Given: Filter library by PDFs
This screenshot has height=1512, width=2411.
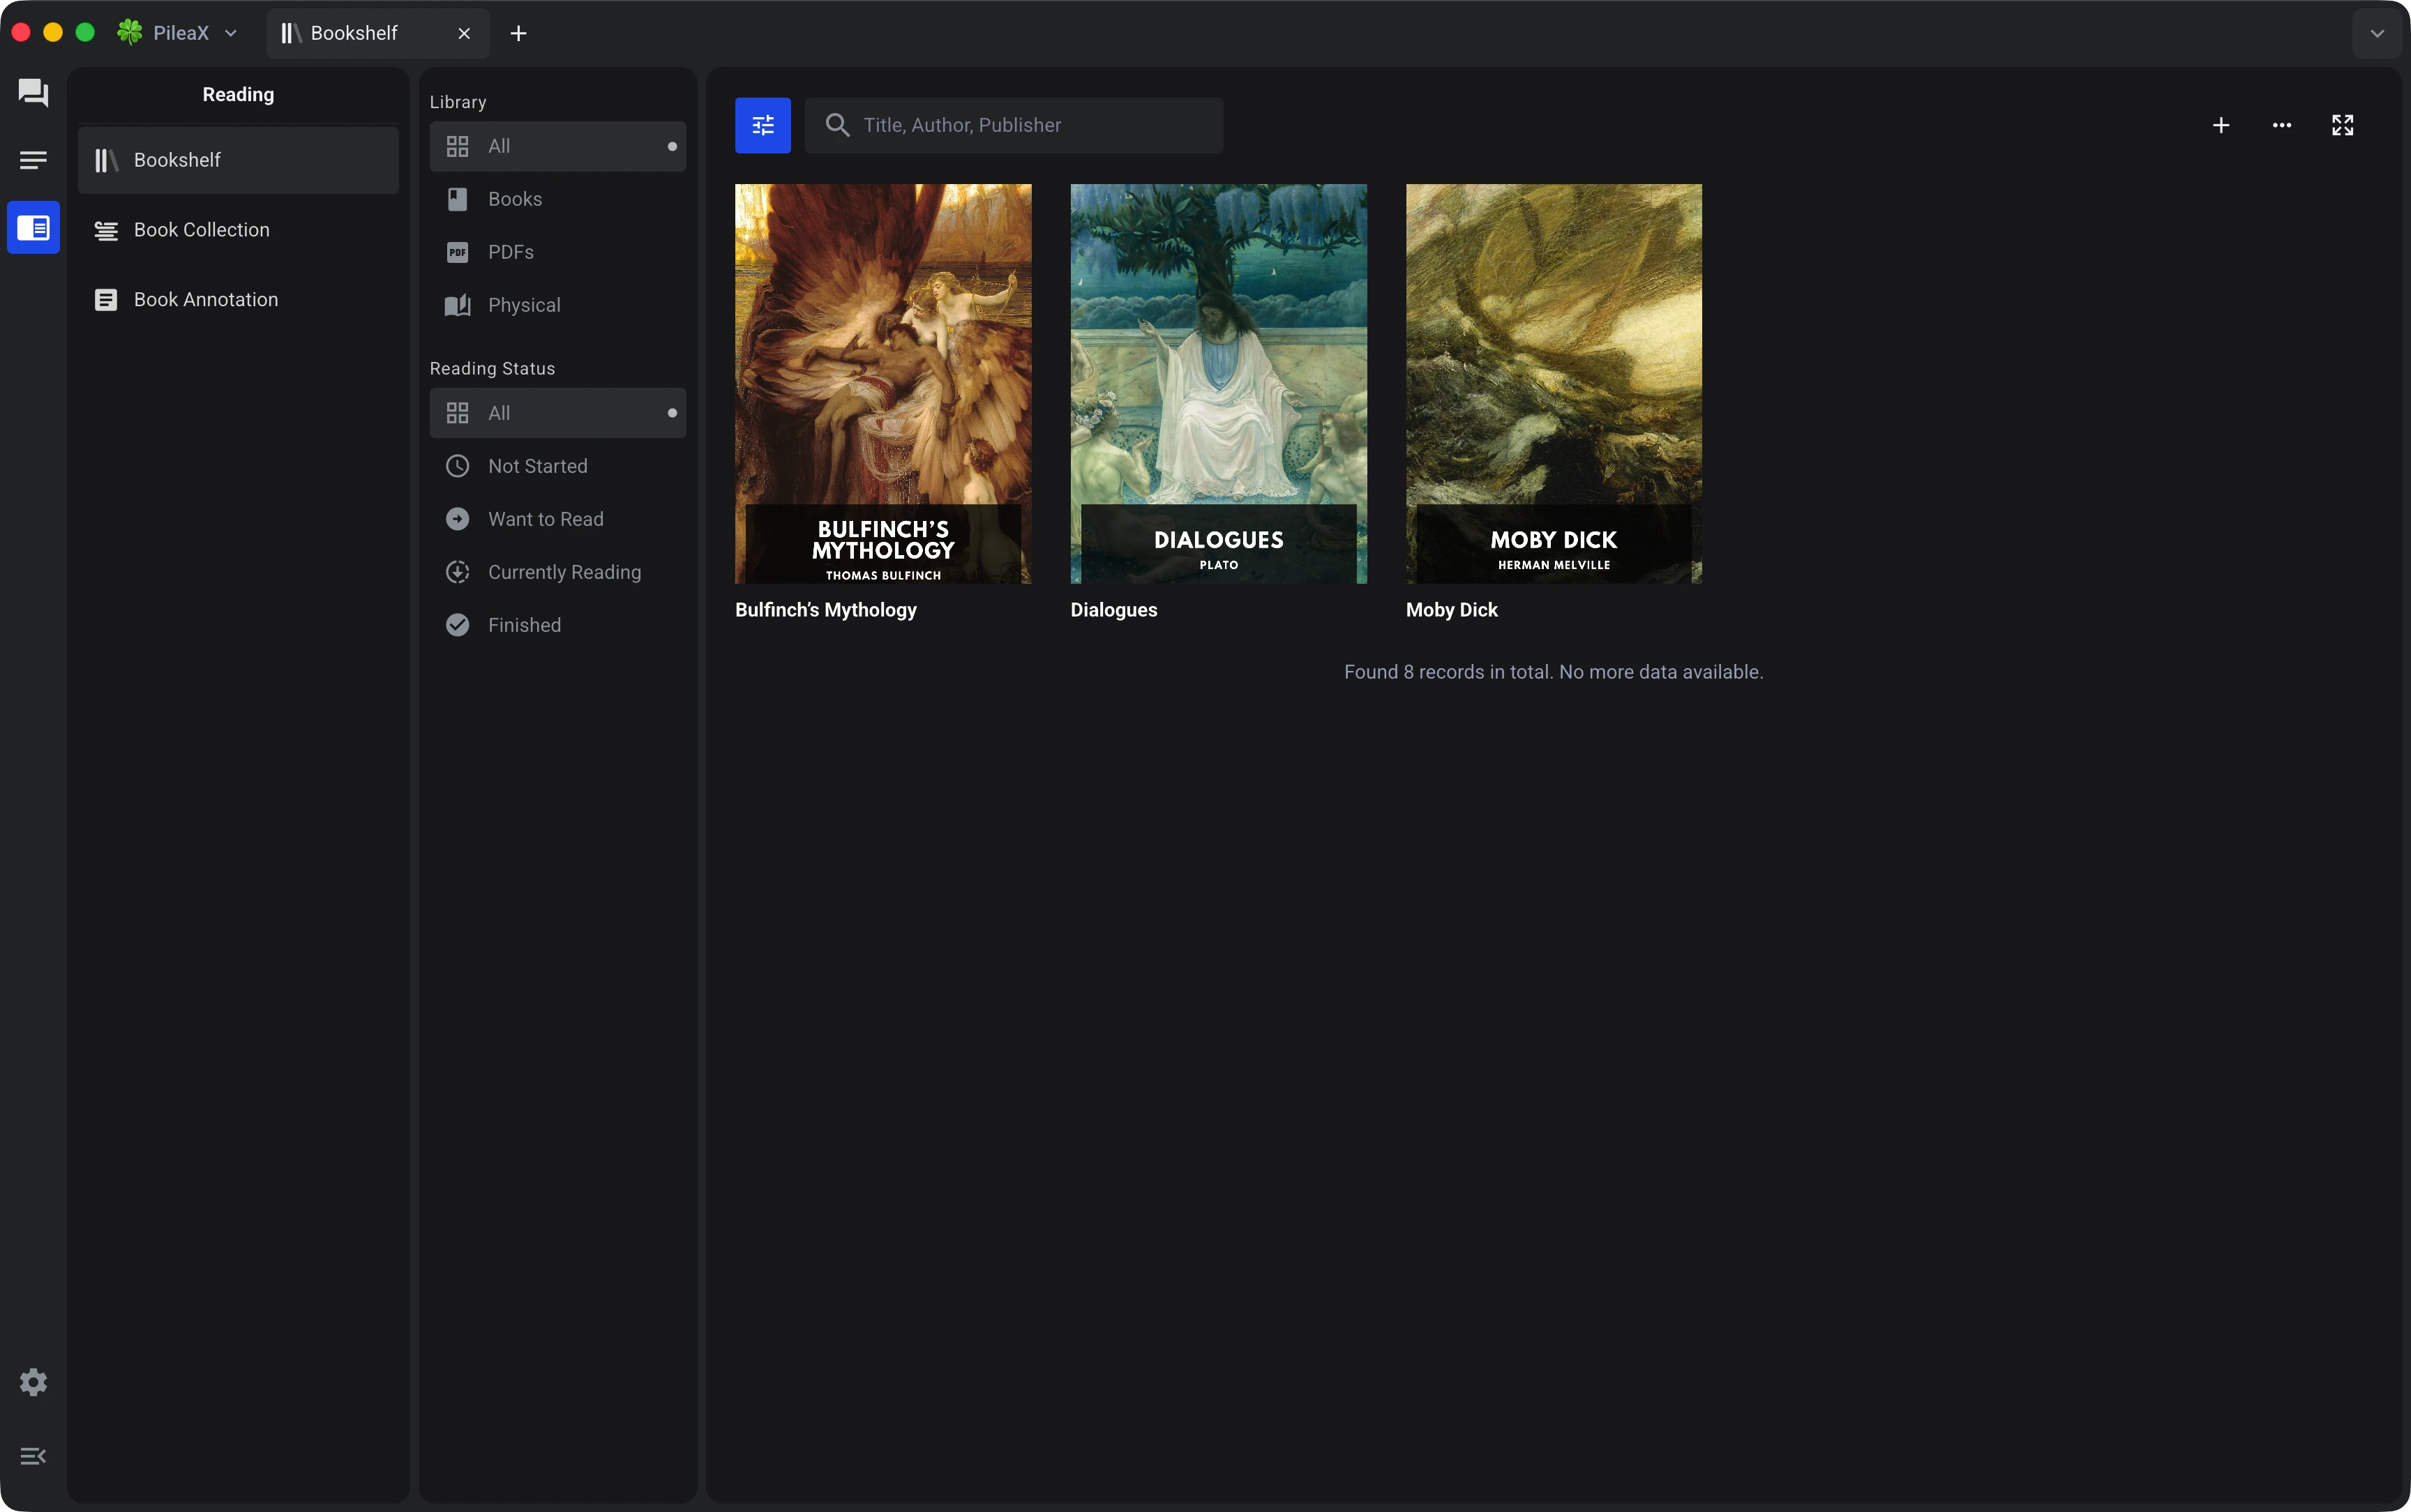Looking at the screenshot, I should pyautogui.click(x=558, y=252).
